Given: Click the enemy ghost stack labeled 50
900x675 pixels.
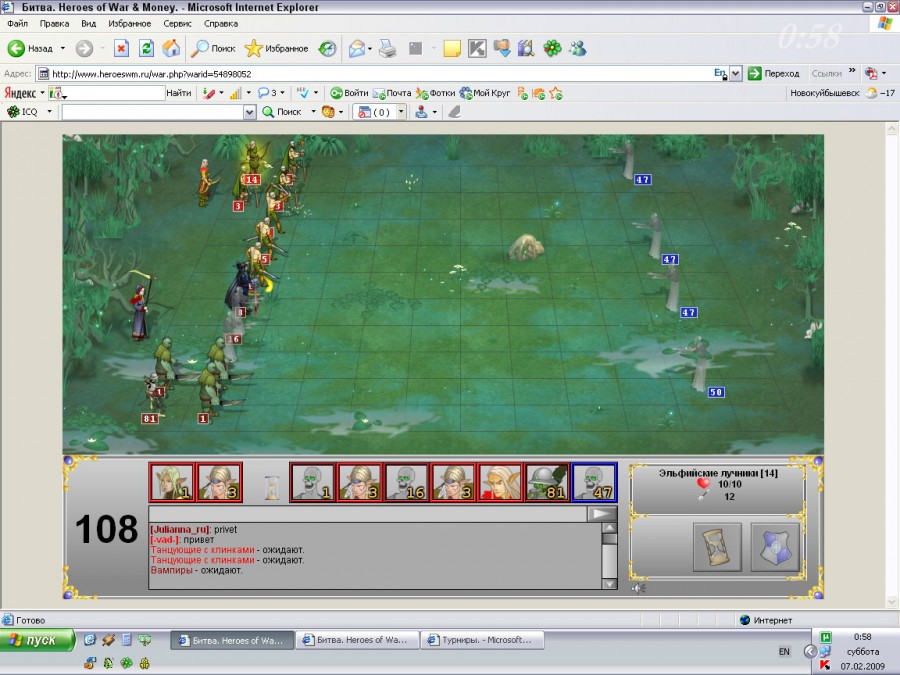Looking at the screenshot, I should 700,364.
